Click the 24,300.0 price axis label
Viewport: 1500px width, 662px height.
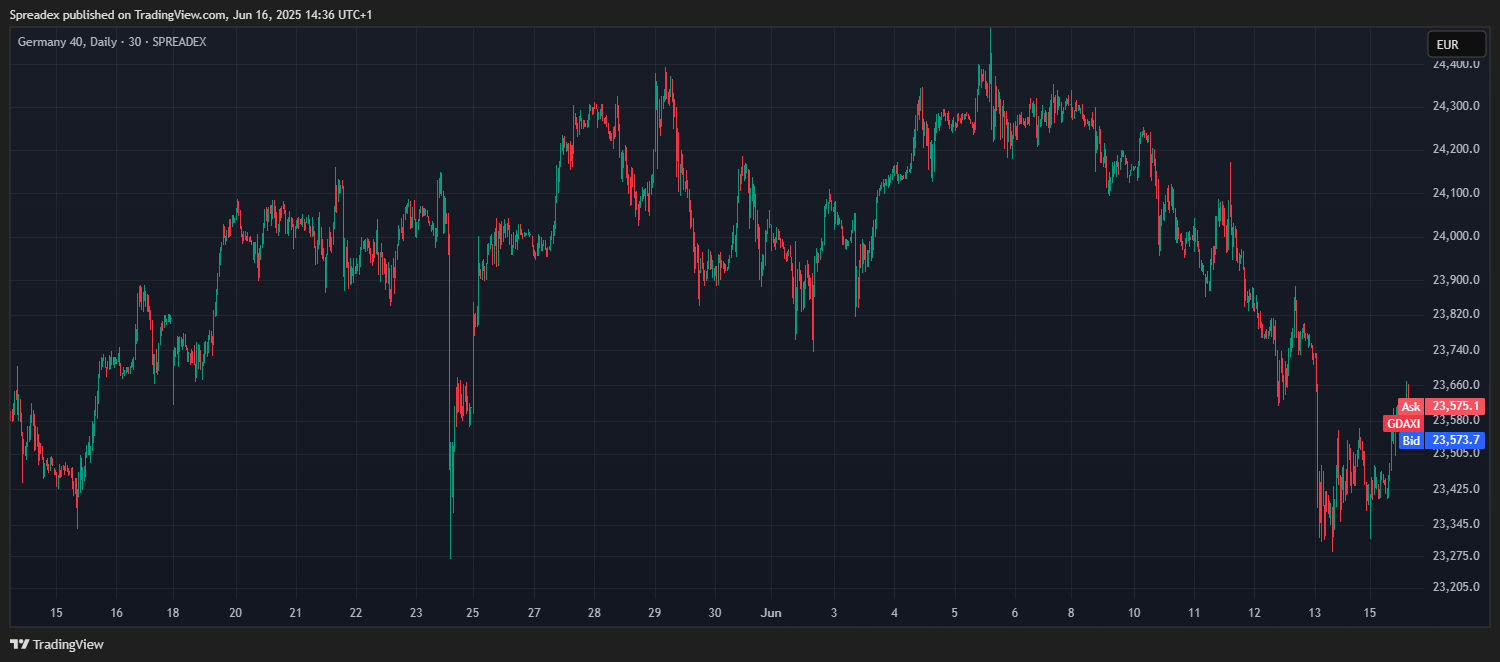click(1456, 106)
